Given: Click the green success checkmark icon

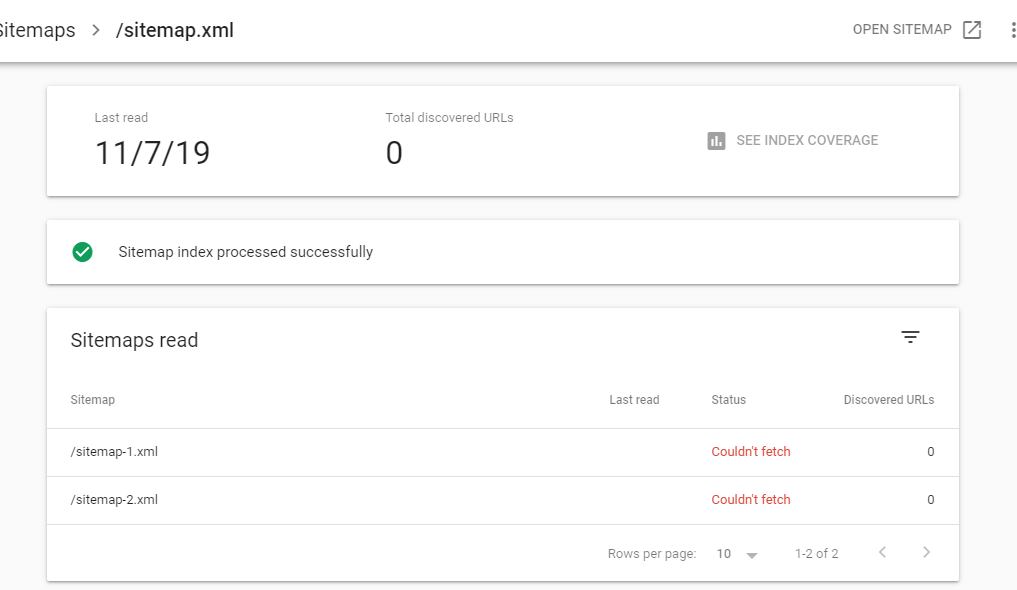Looking at the screenshot, I should 83,252.
